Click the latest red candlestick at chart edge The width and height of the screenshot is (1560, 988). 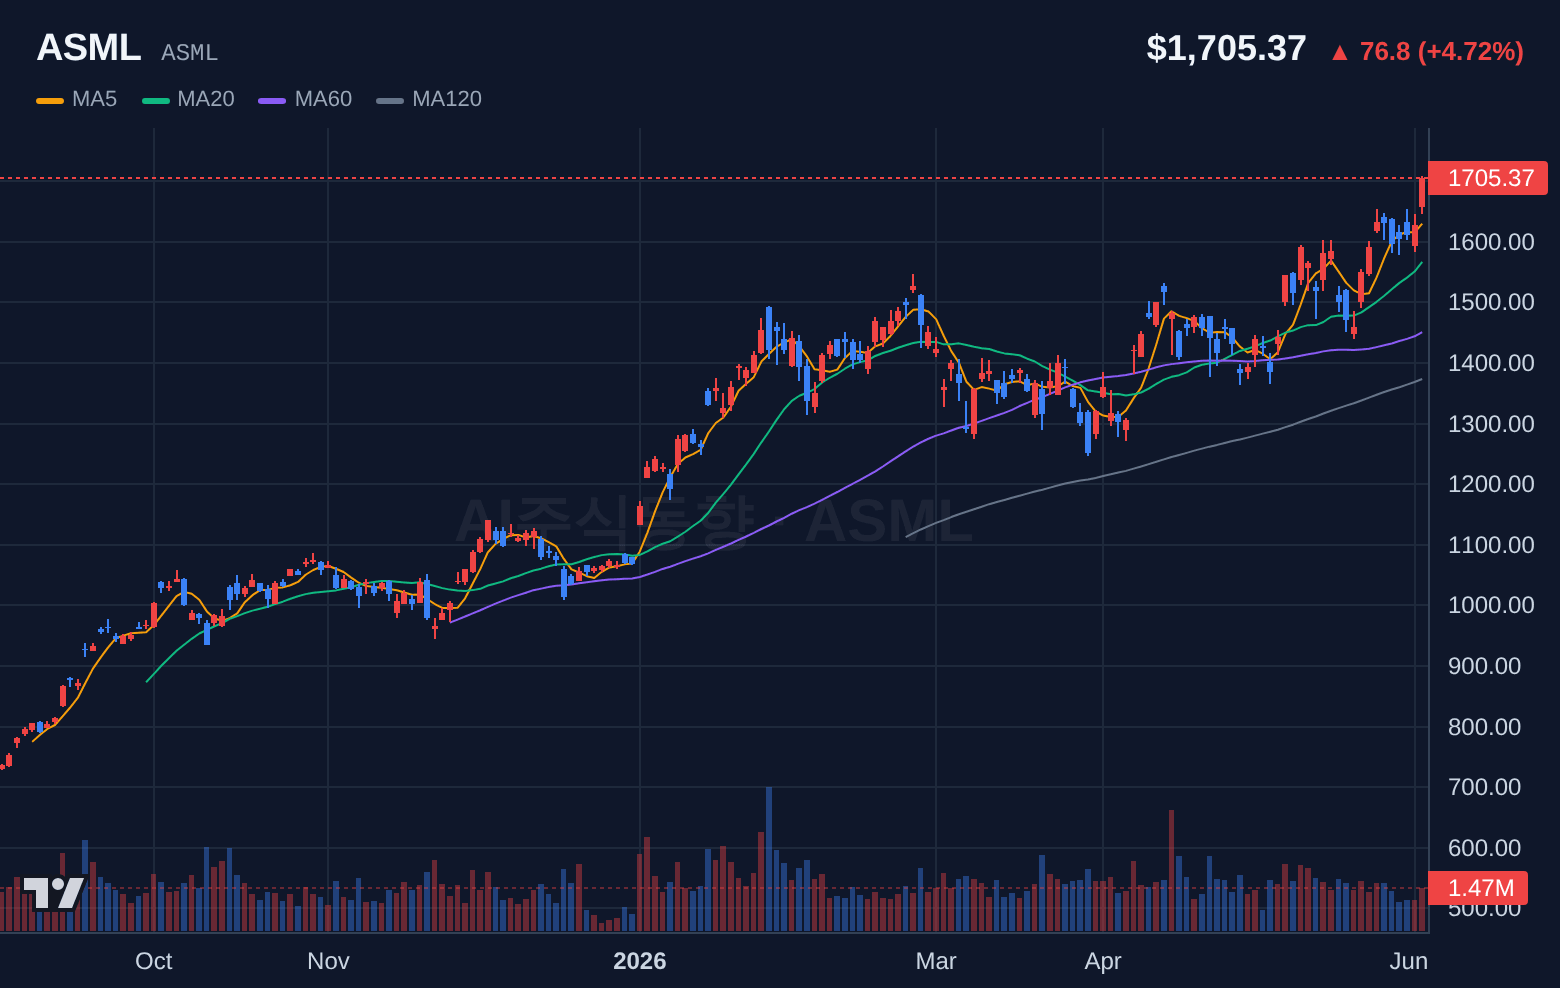coord(1422,194)
